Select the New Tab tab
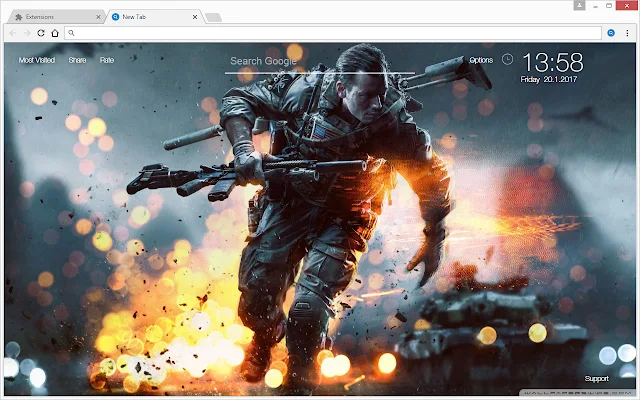 click(x=153, y=17)
